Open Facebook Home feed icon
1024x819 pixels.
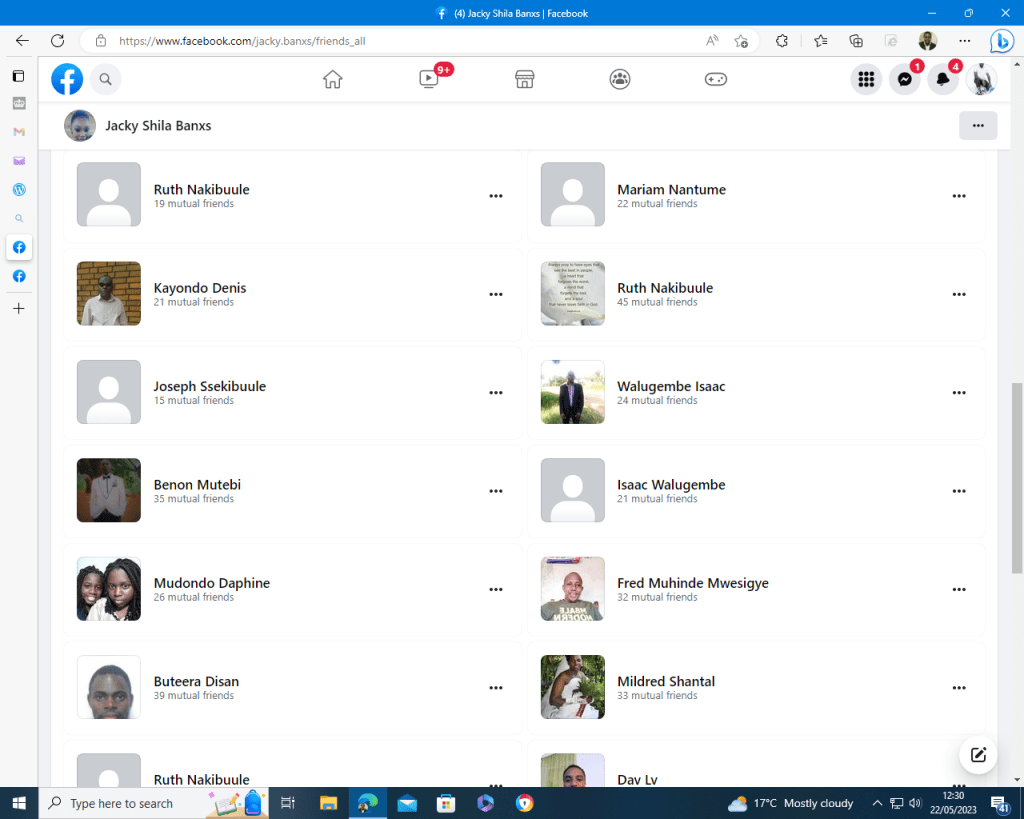pos(333,79)
